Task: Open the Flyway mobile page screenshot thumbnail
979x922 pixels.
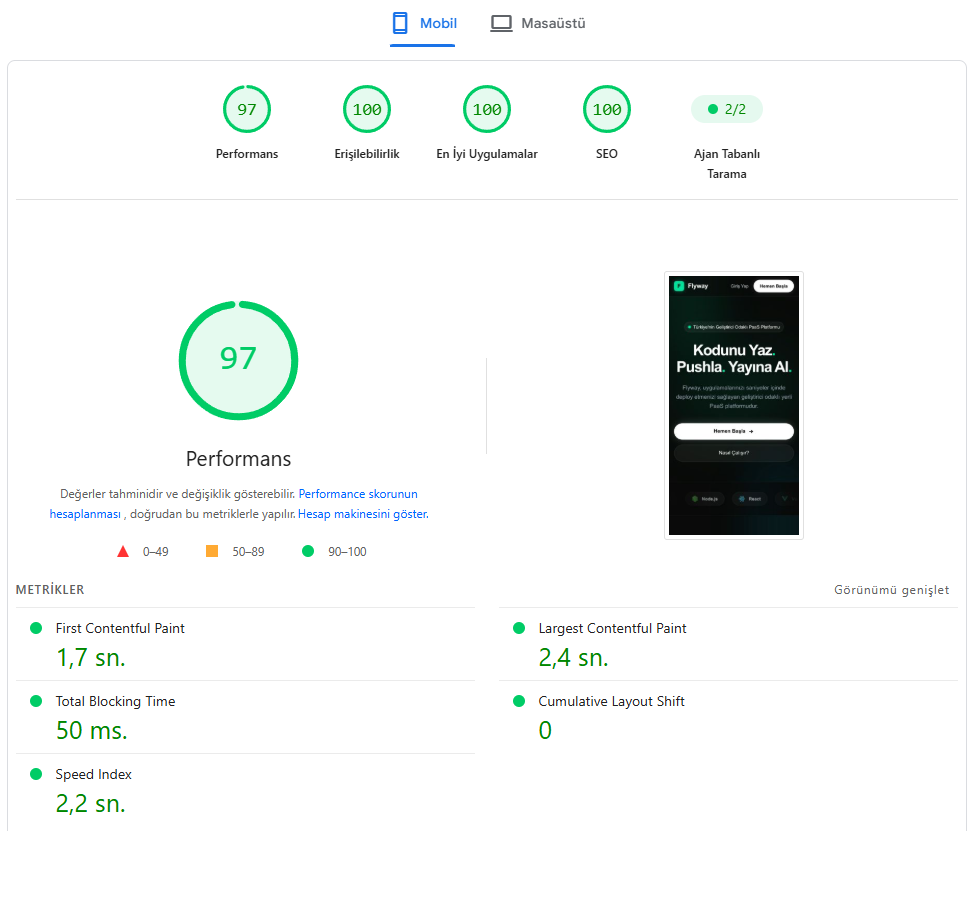Action: pyautogui.click(x=734, y=405)
